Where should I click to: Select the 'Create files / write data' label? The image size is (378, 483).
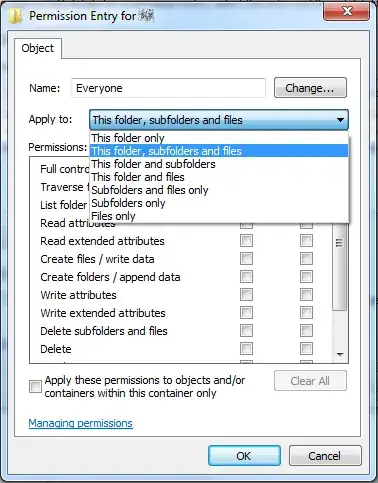click(x=97, y=259)
